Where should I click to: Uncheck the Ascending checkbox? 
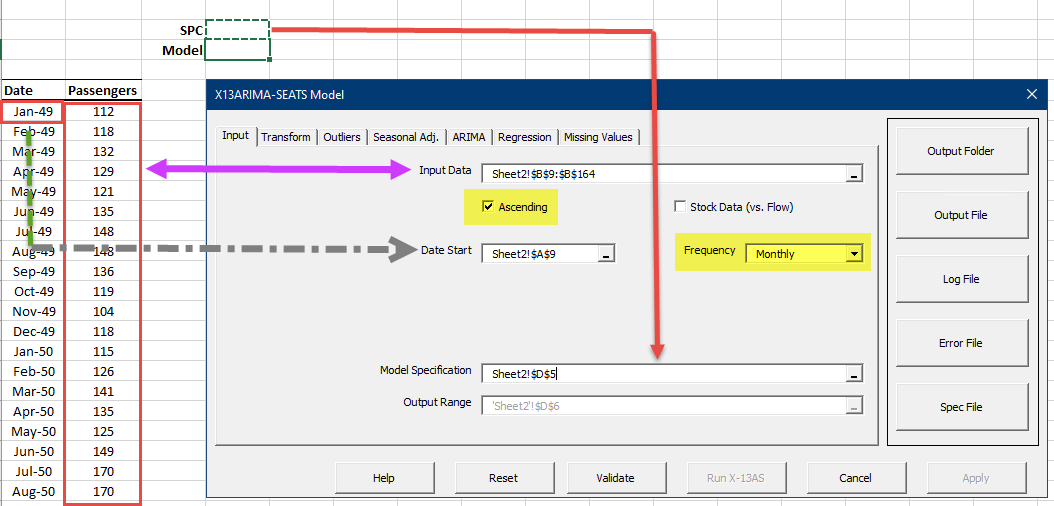488,207
